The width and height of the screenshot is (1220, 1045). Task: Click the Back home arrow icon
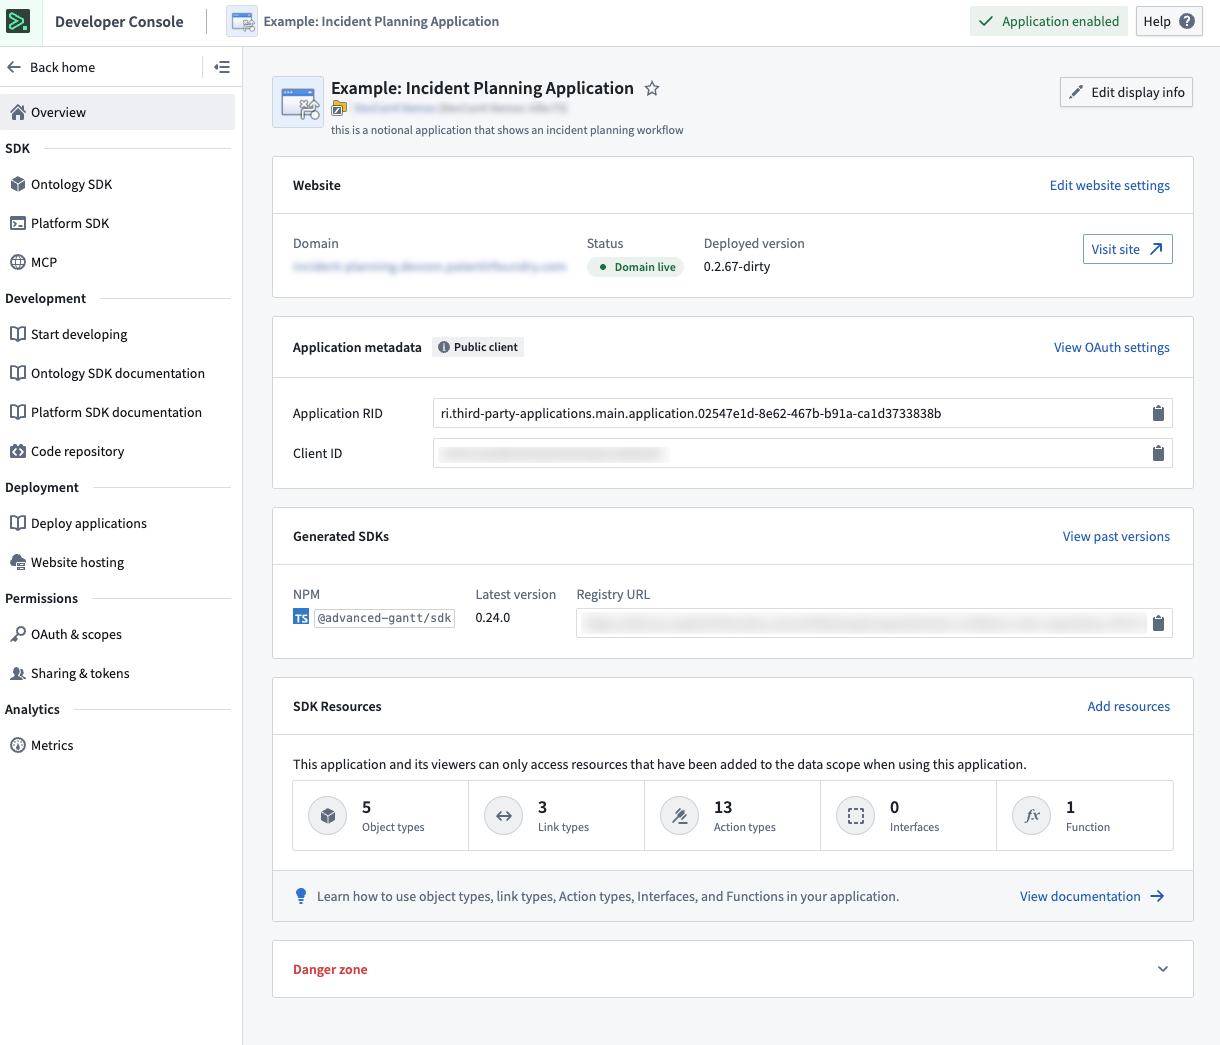[14, 67]
